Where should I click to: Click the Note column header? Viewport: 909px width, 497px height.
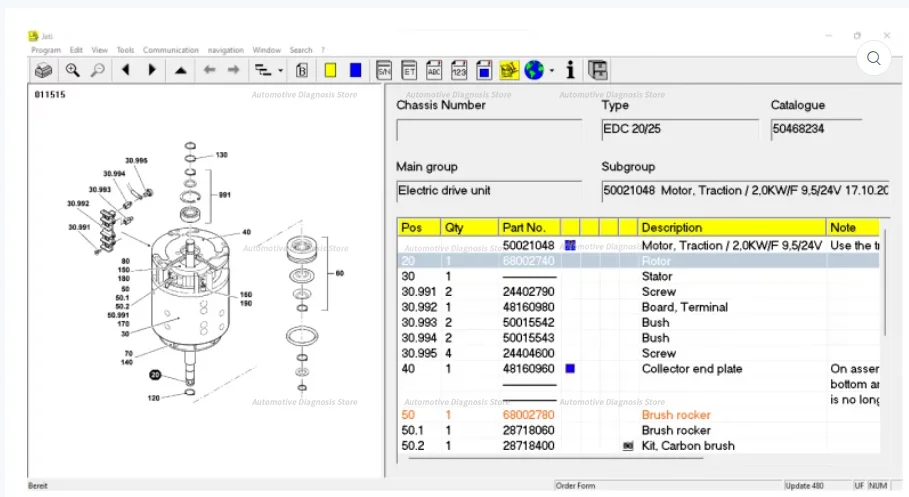(853, 227)
